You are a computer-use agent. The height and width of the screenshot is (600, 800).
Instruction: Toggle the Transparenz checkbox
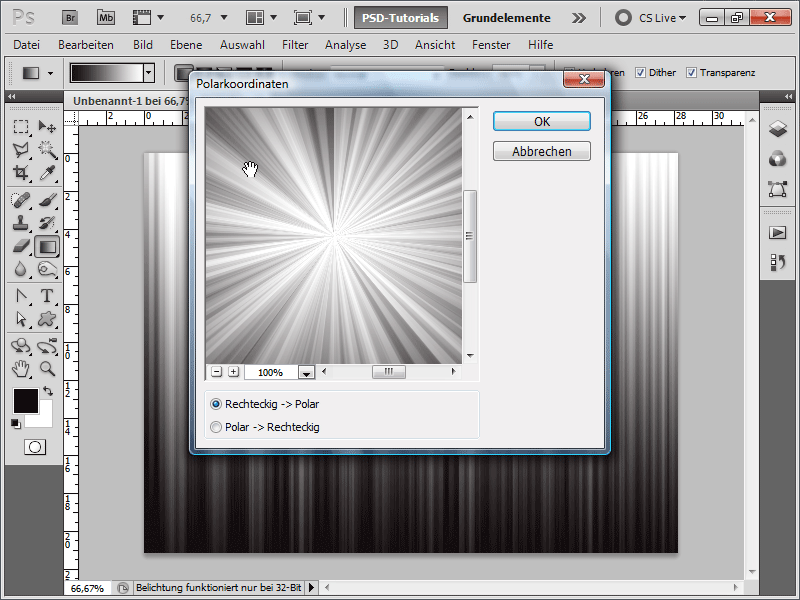pos(691,72)
